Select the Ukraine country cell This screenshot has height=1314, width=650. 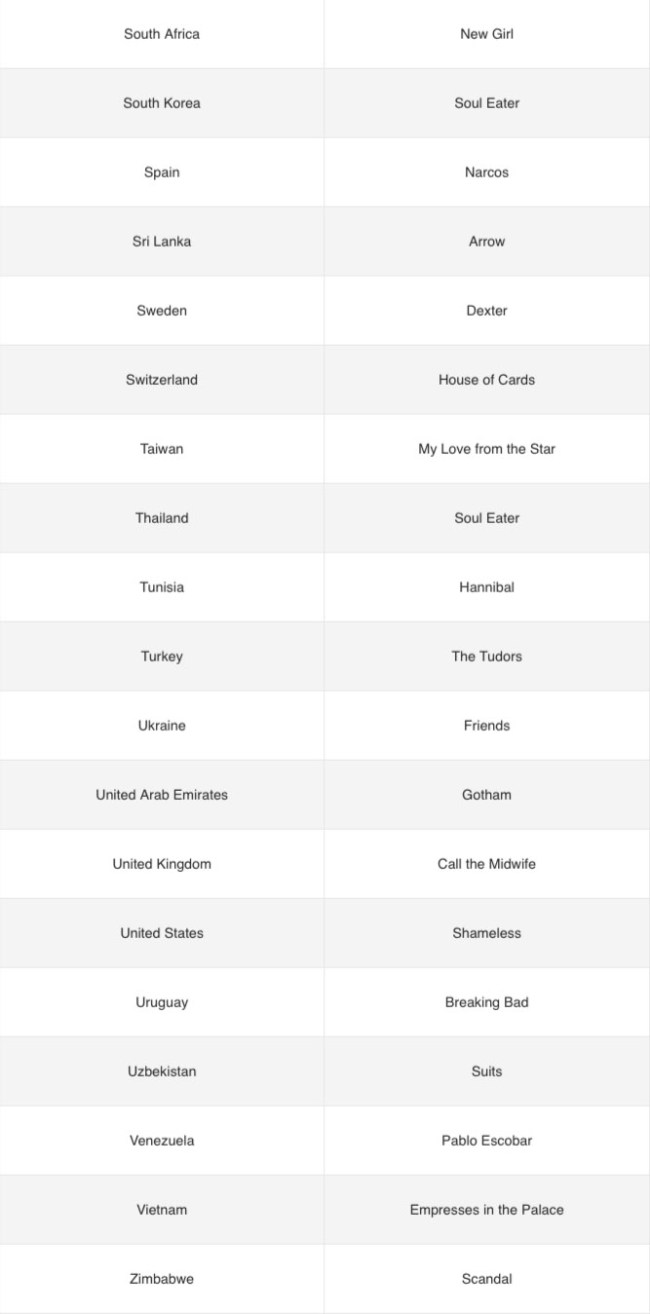click(x=162, y=725)
